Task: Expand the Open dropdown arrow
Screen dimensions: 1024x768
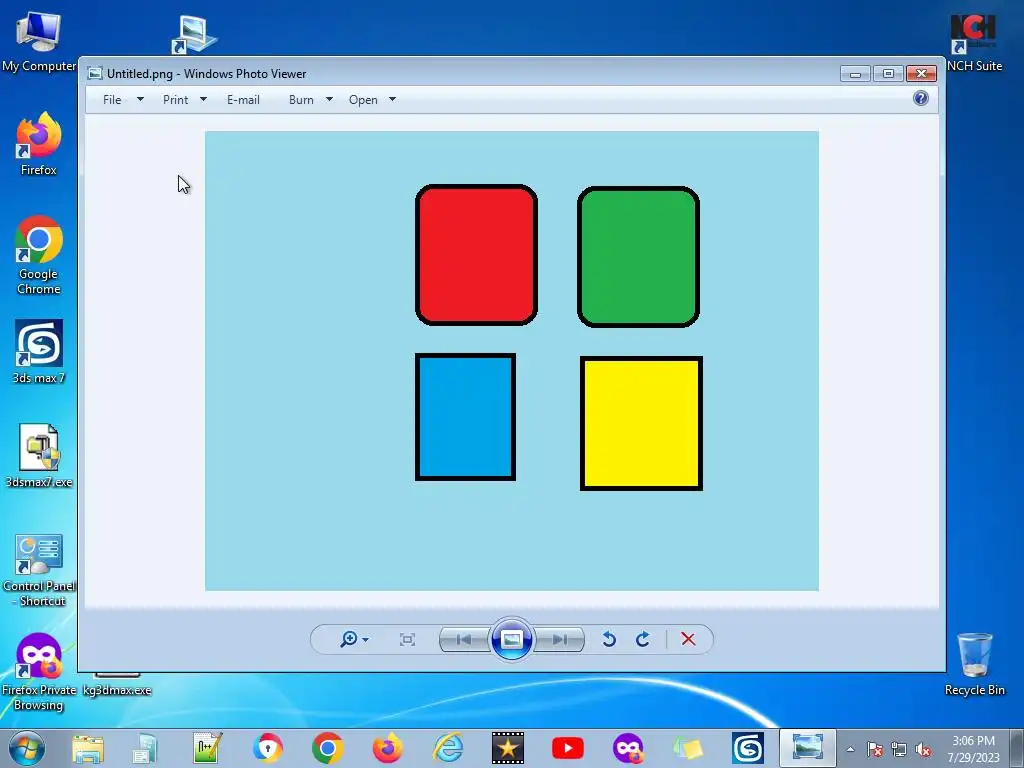Action: pyautogui.click(x=392, y=99)
